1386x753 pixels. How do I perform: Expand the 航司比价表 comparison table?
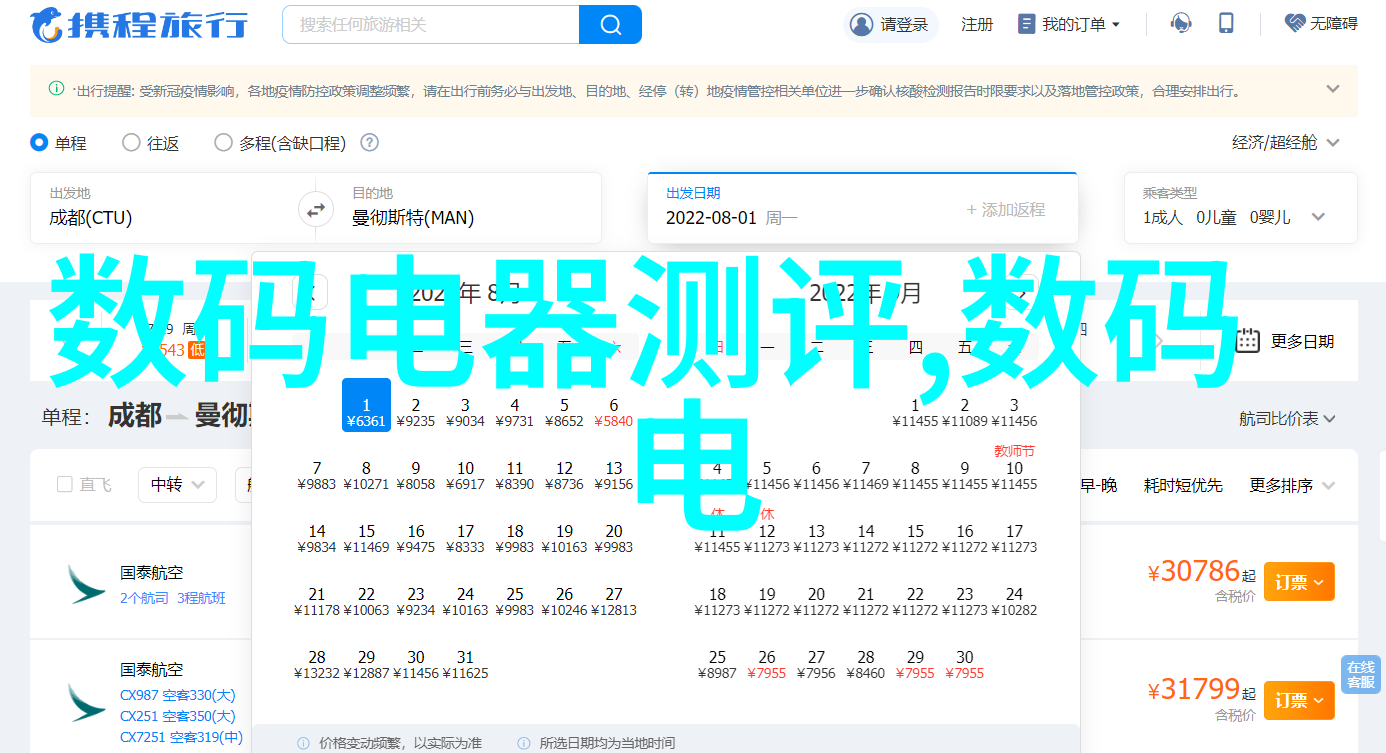[1288, 419]
